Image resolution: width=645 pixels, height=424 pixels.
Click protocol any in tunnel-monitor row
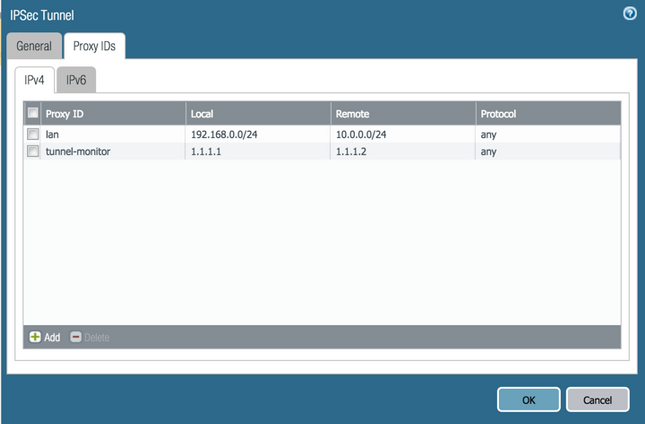(489, 152)
